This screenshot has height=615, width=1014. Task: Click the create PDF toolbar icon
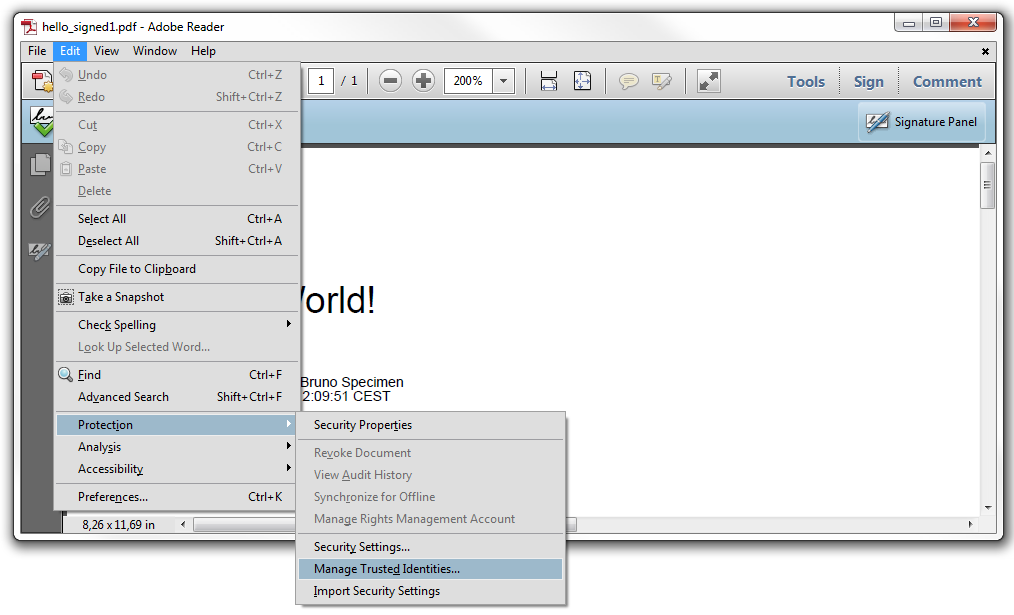42,81
